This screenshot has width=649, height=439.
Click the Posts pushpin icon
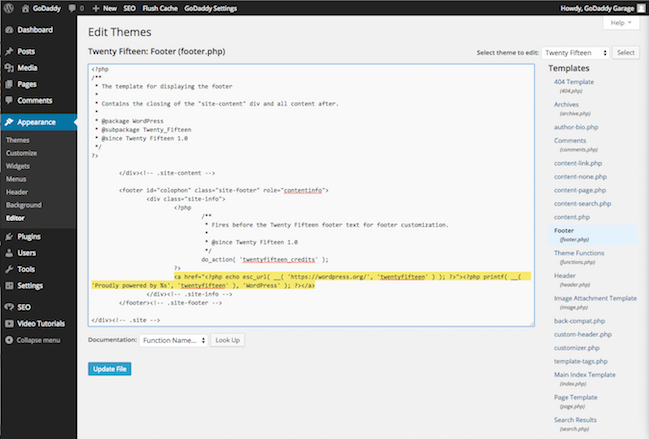tap(9, 51)
